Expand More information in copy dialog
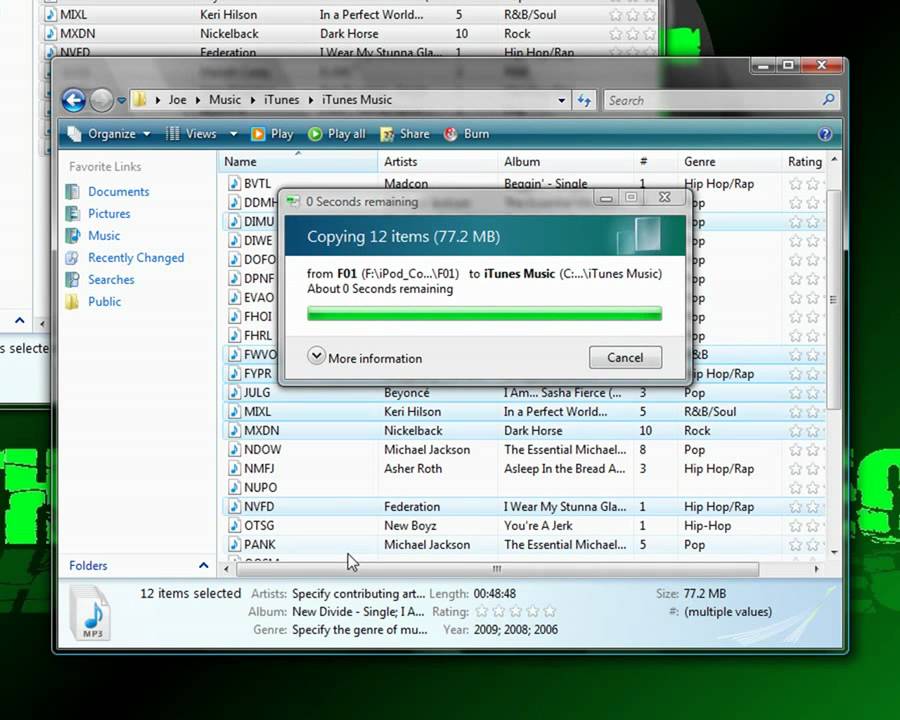This screenshot has width=900, height=720. pyautogui.click(x=365, y=358)
